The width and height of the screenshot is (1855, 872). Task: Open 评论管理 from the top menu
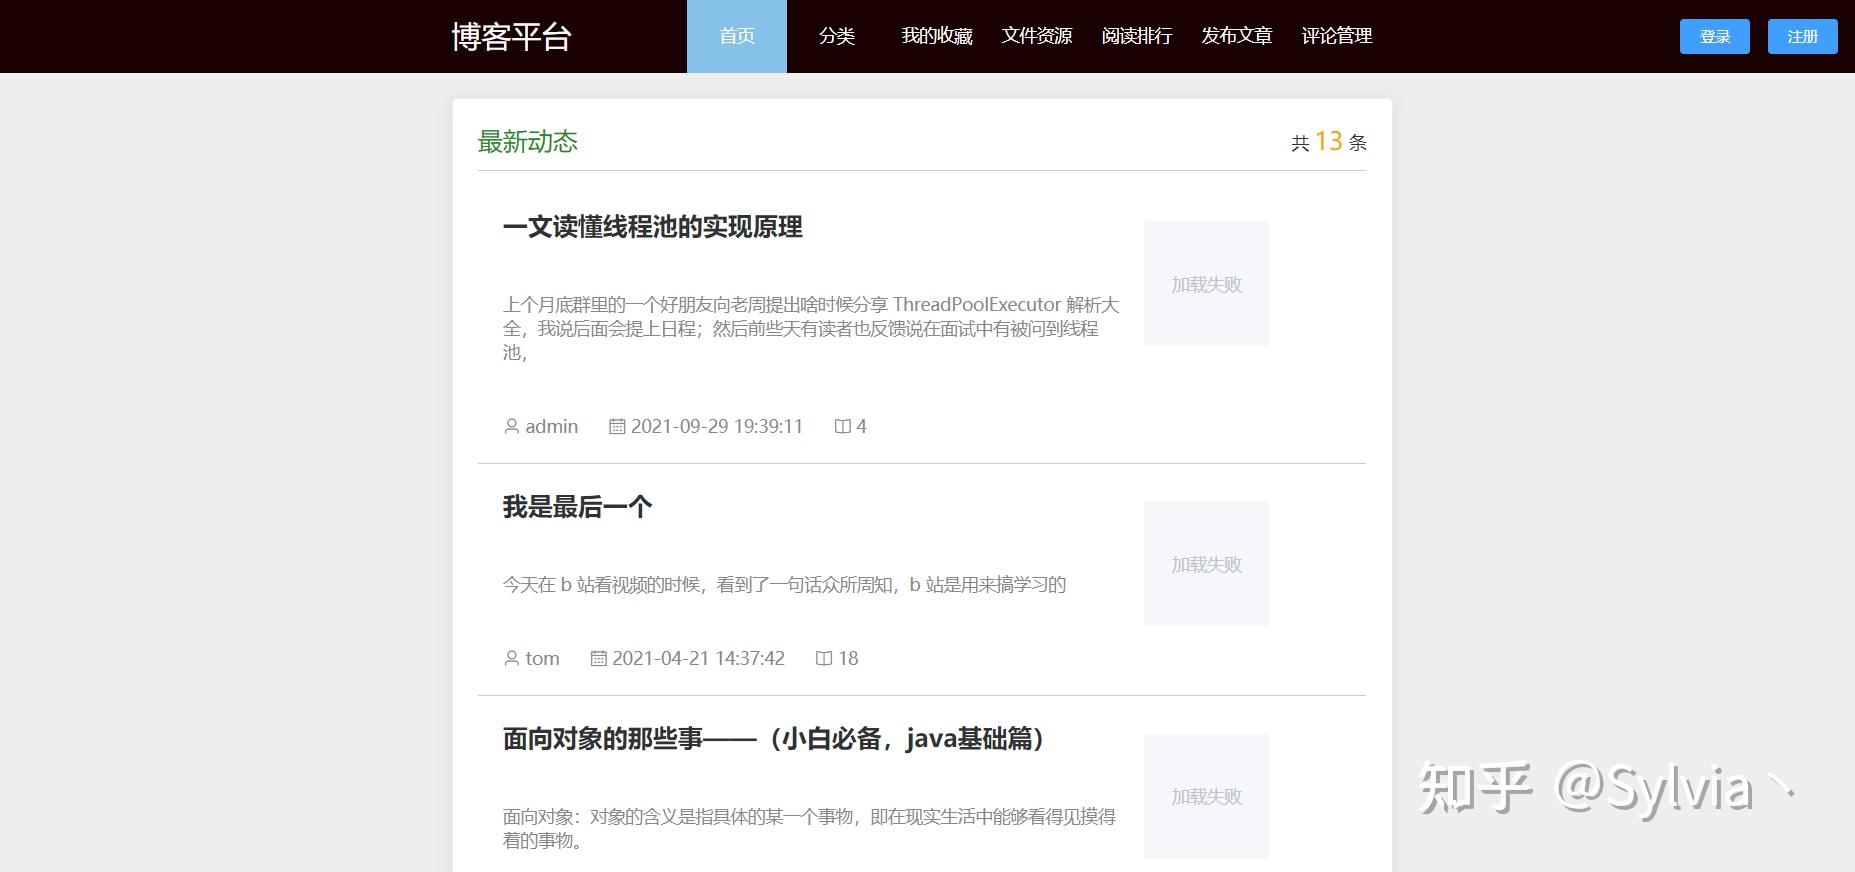[1337, 36]
